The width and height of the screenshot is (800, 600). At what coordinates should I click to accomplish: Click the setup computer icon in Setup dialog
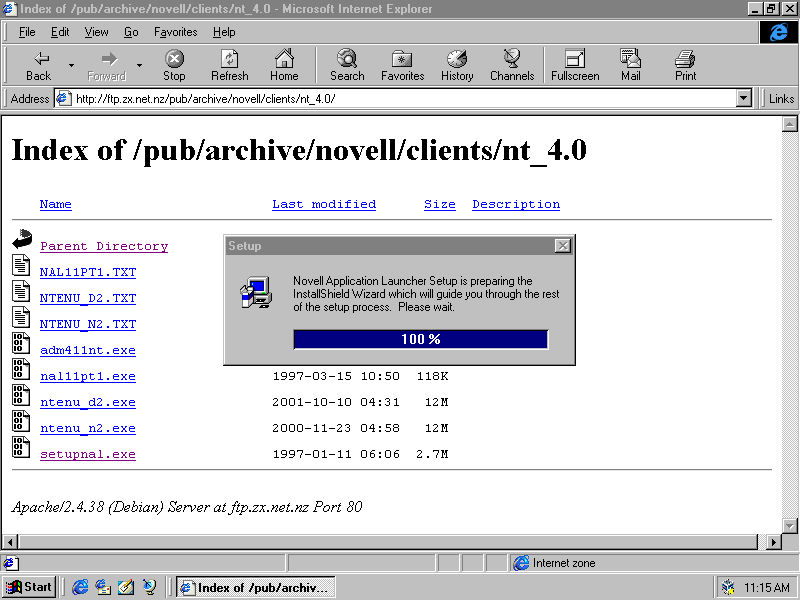(x=256, y=292)
